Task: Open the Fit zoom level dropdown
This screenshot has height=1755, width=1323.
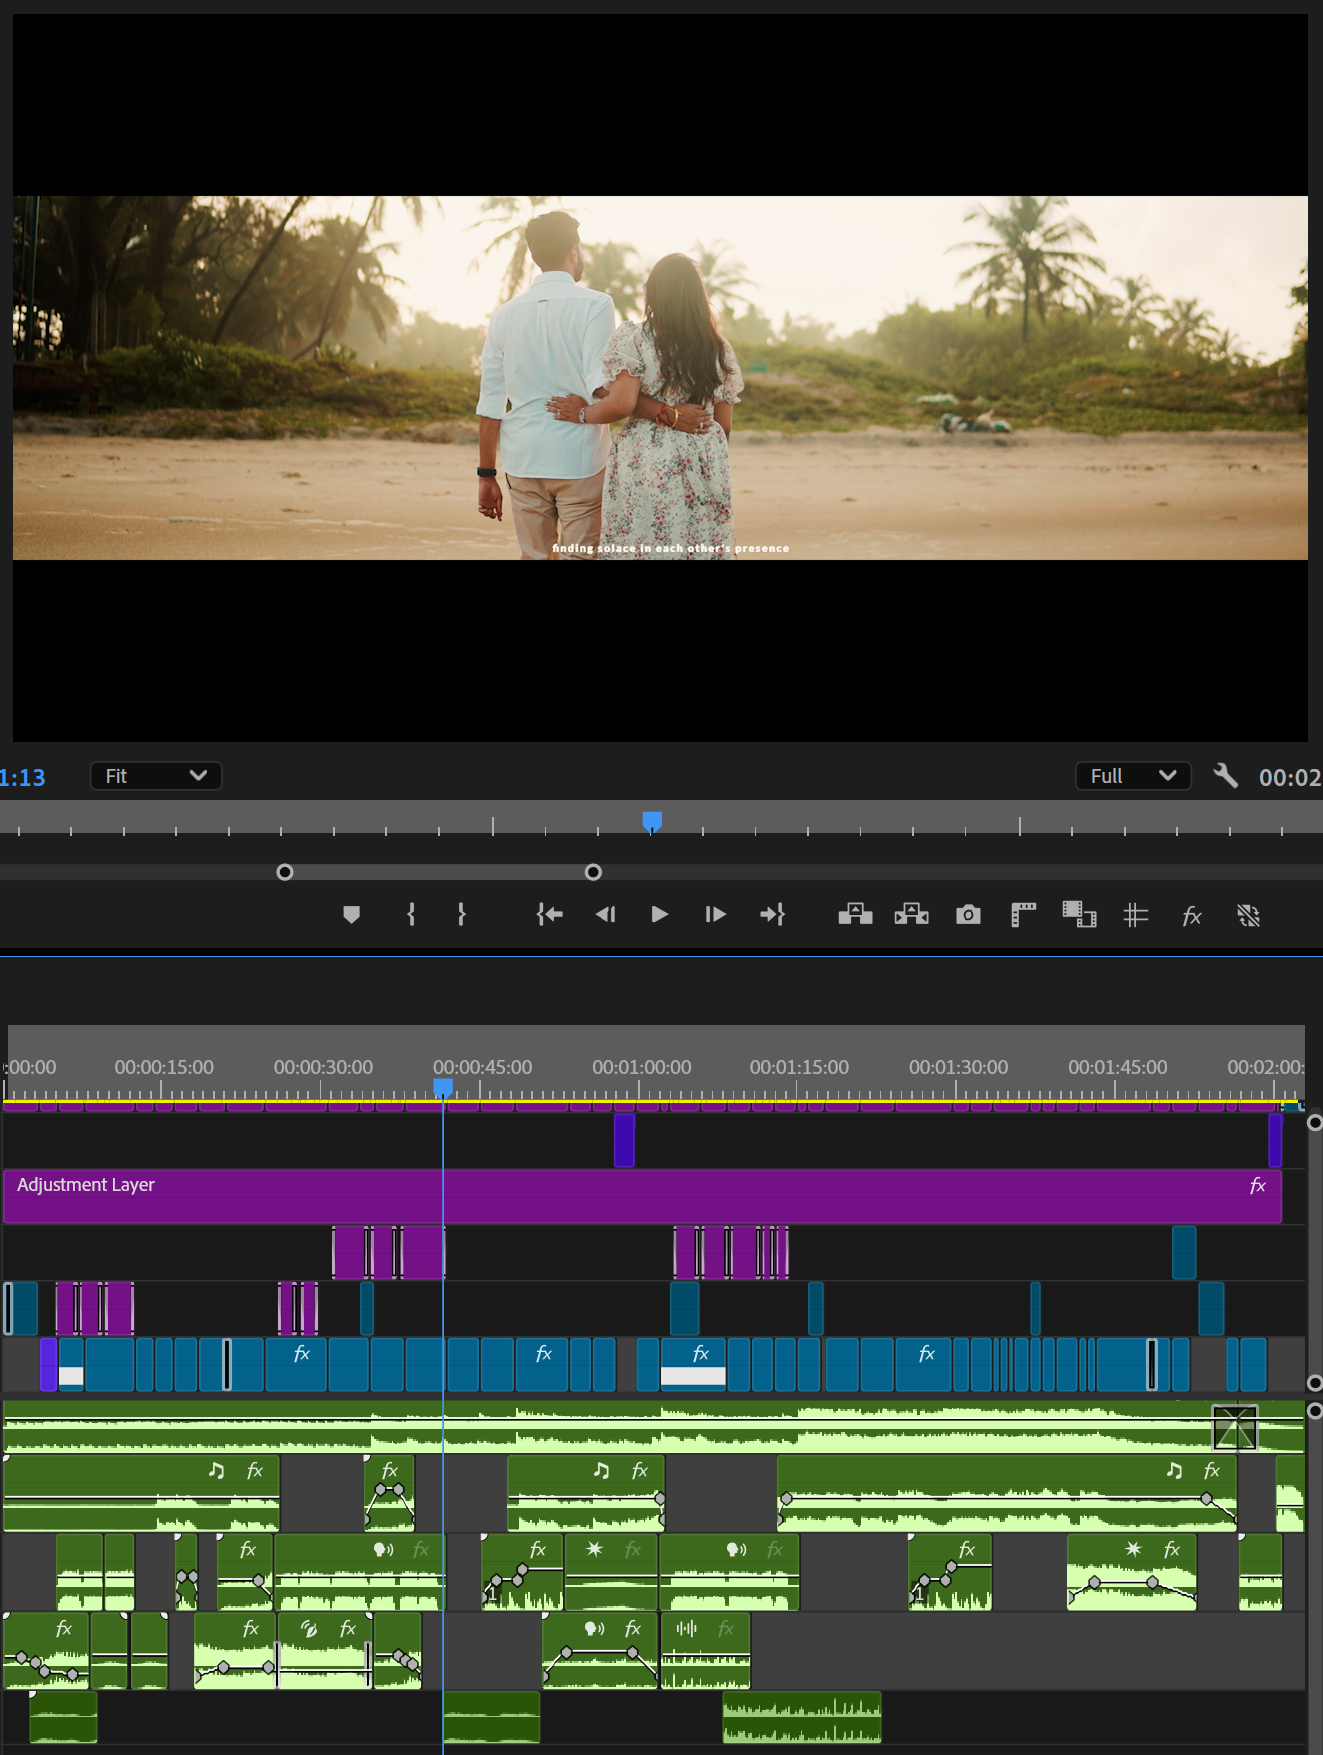Action: pos(156,776)
